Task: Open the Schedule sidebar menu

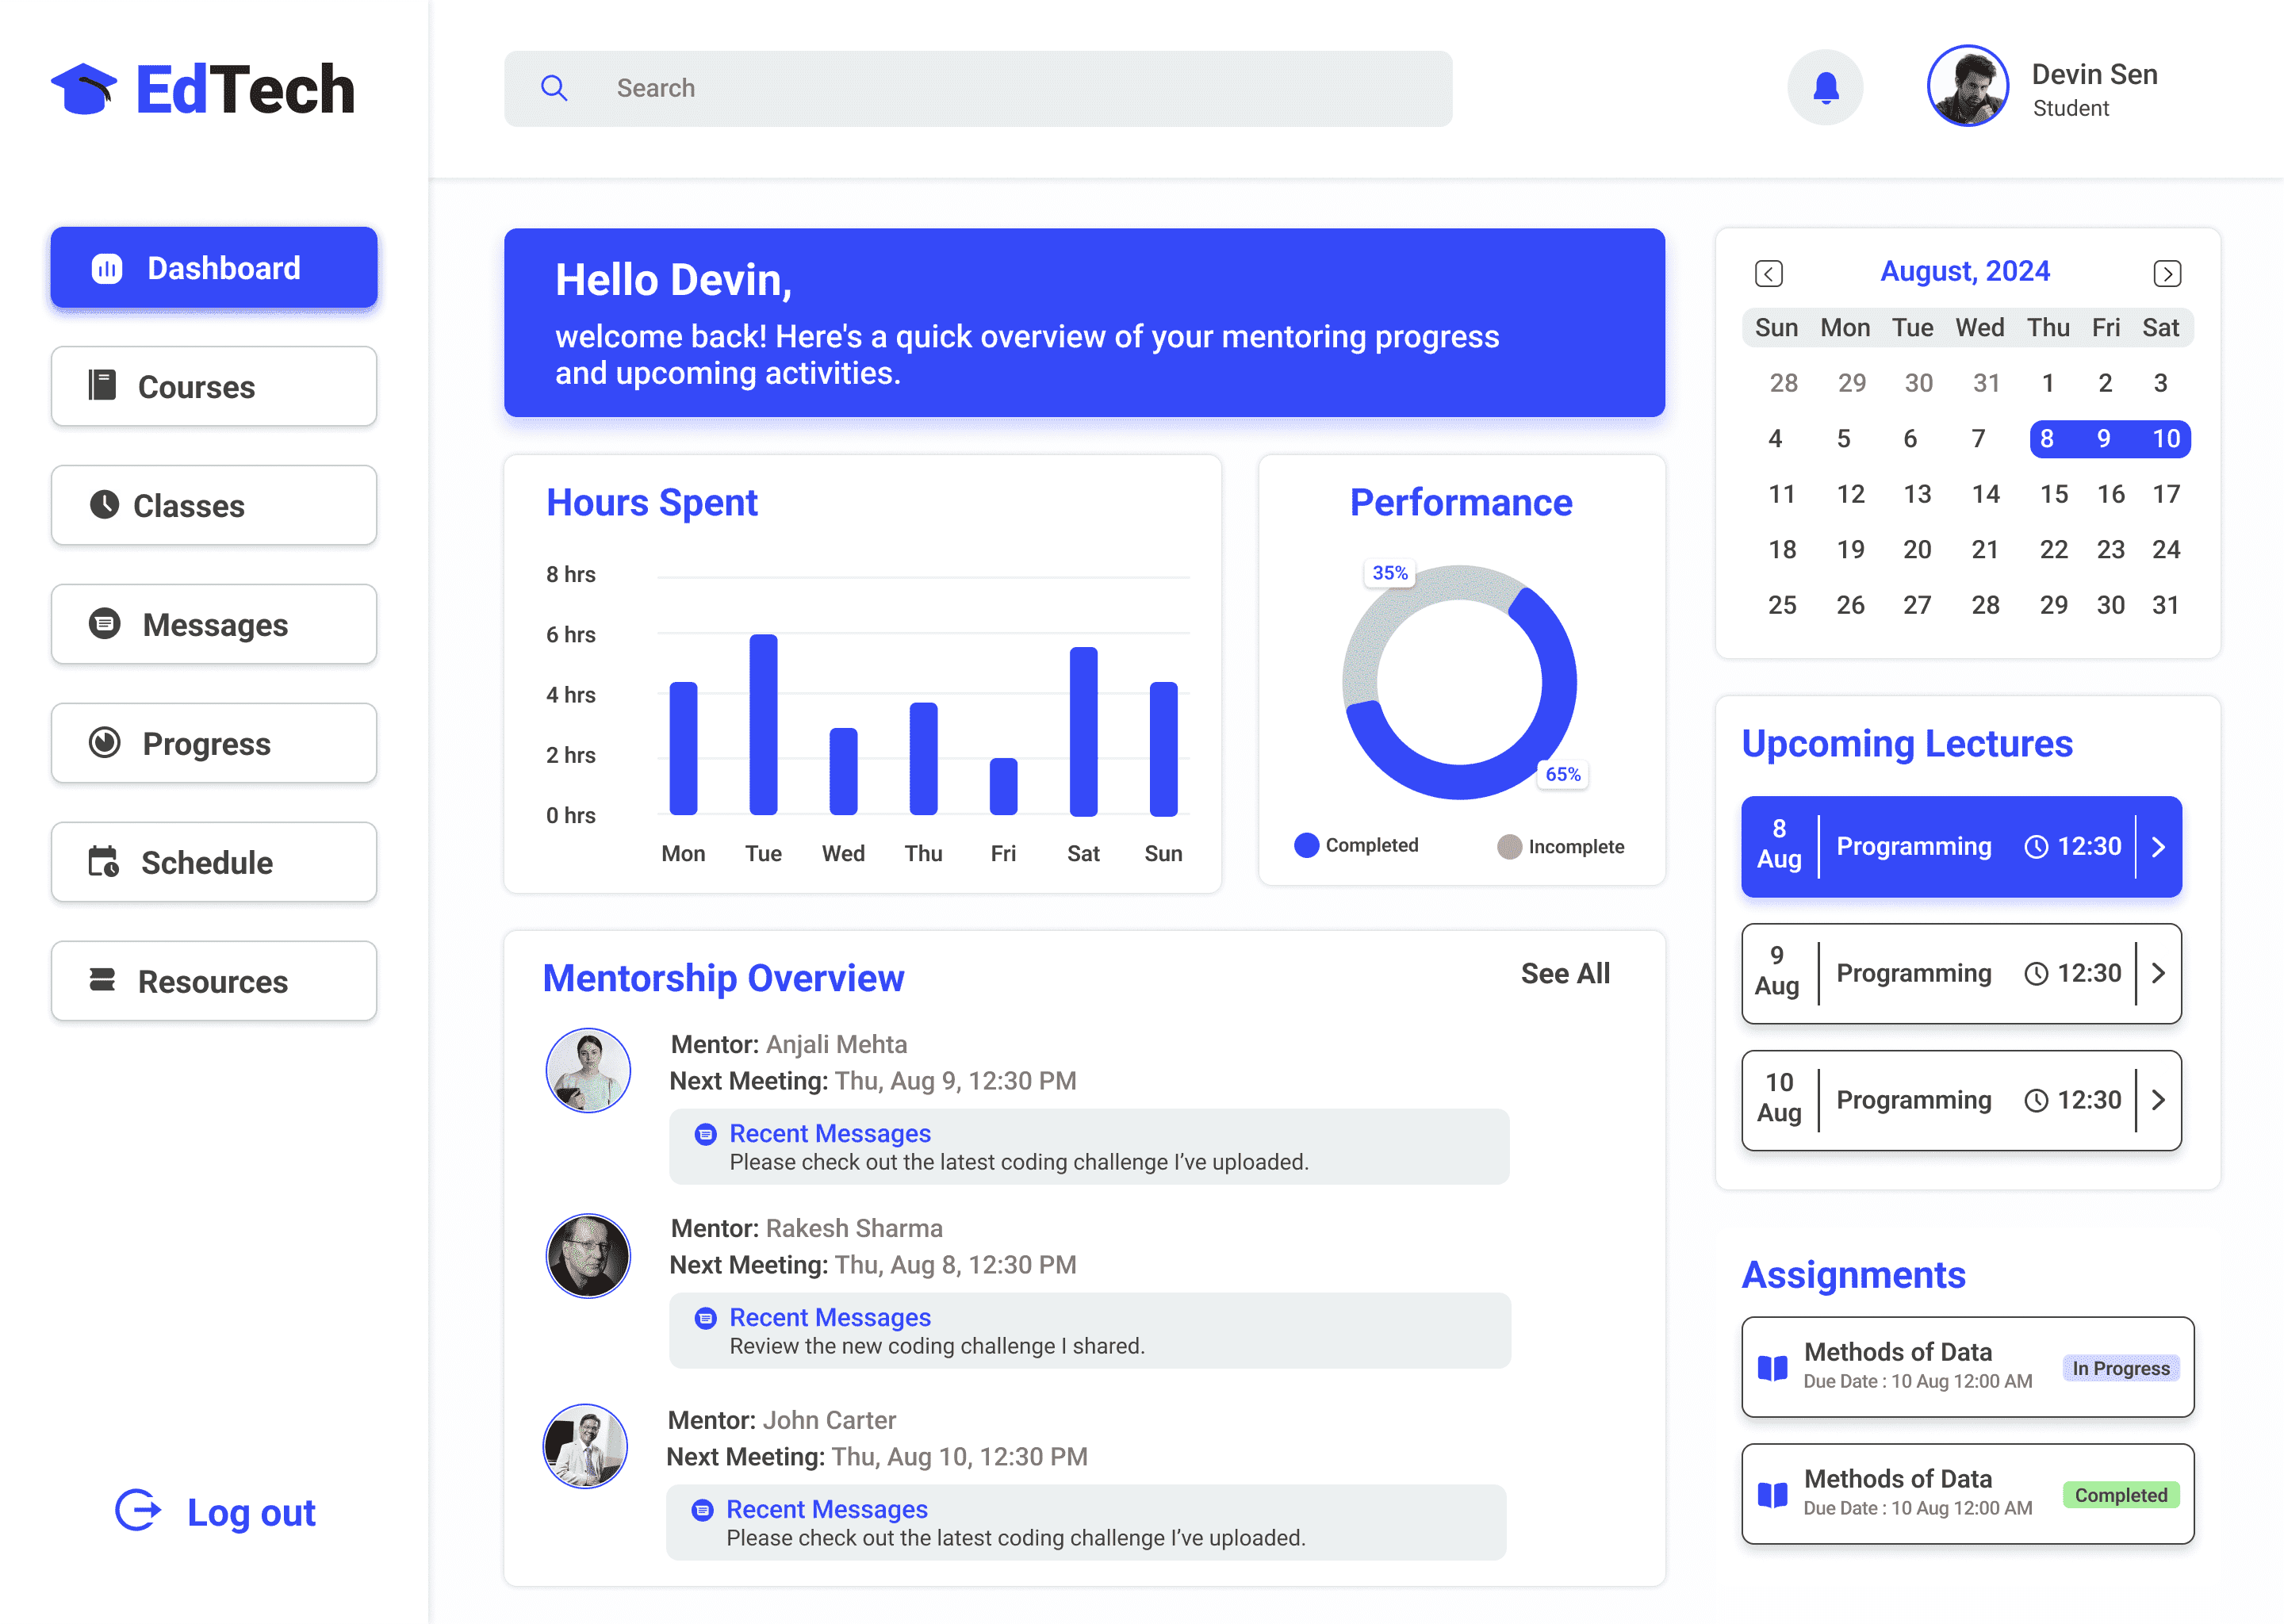Action: coord(214,862)
